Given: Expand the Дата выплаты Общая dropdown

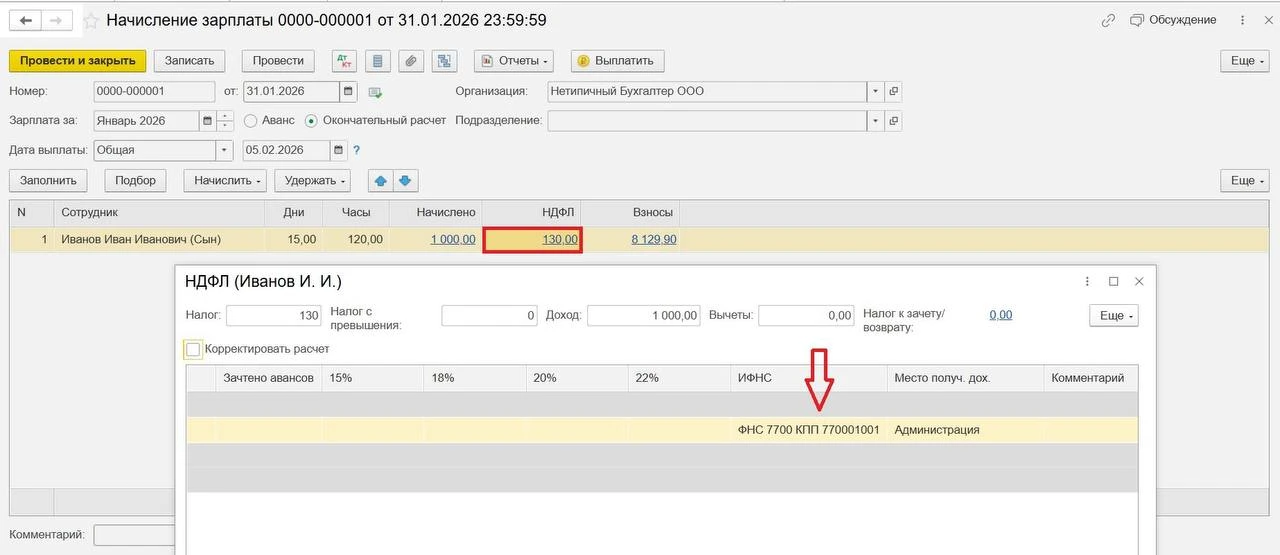Looking at the screenshot, I should [224, 151].
